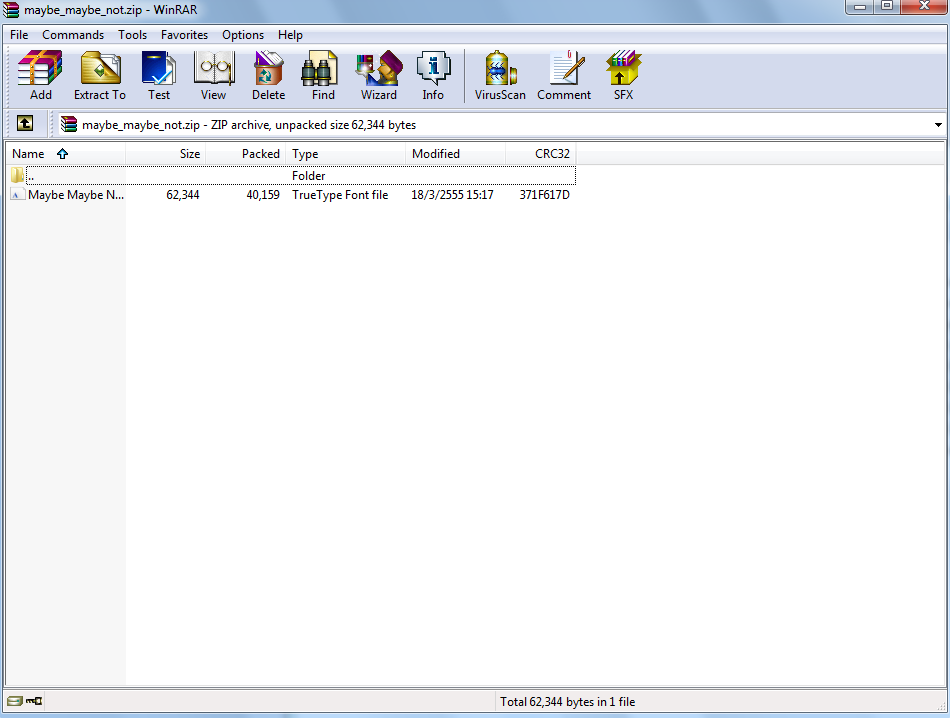Screen dimensions: 950x718
Task: Open the Comment tool
Action: point(564,76)
